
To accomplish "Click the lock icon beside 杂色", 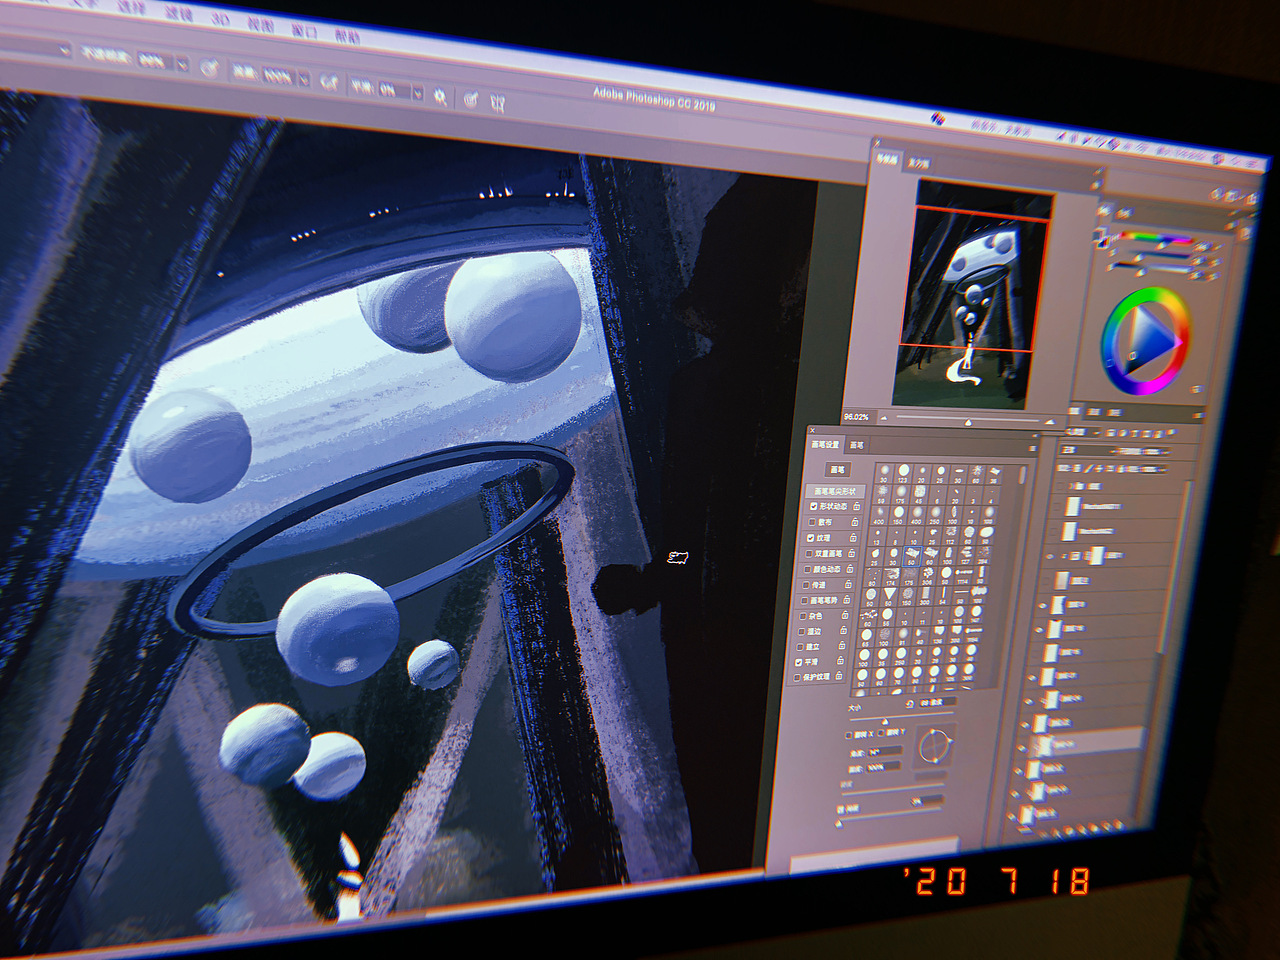I will (x=845, y=615).
